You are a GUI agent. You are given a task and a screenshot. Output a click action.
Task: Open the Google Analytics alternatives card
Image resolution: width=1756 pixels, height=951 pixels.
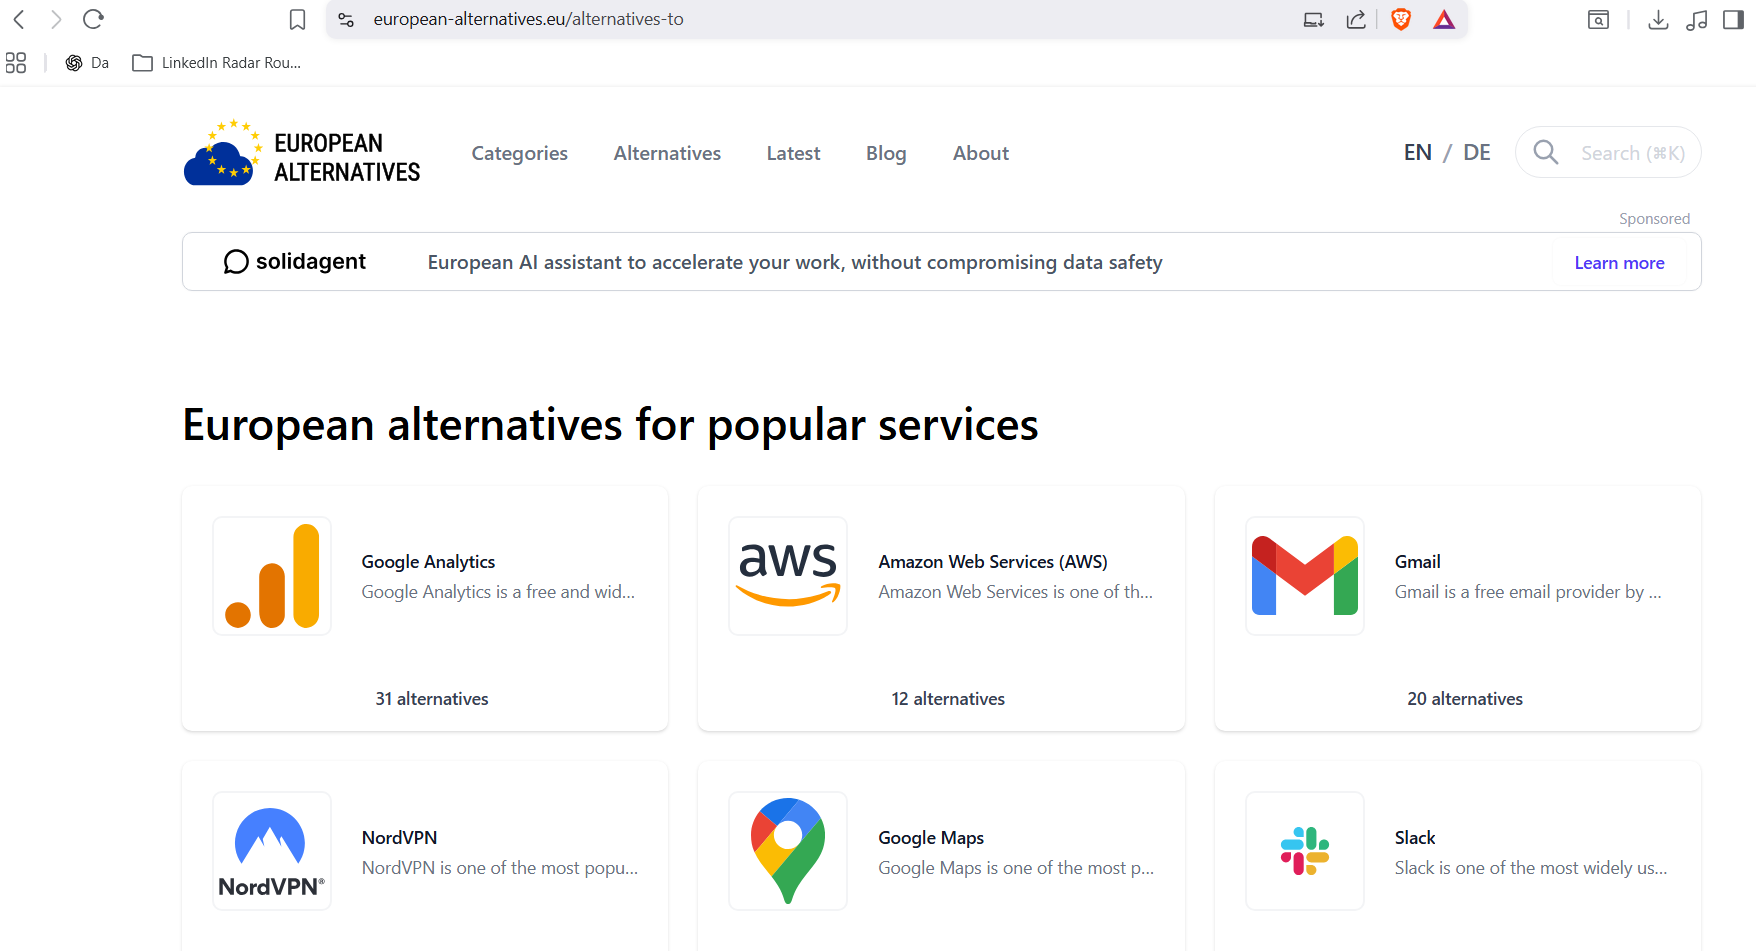click(425, 608)
